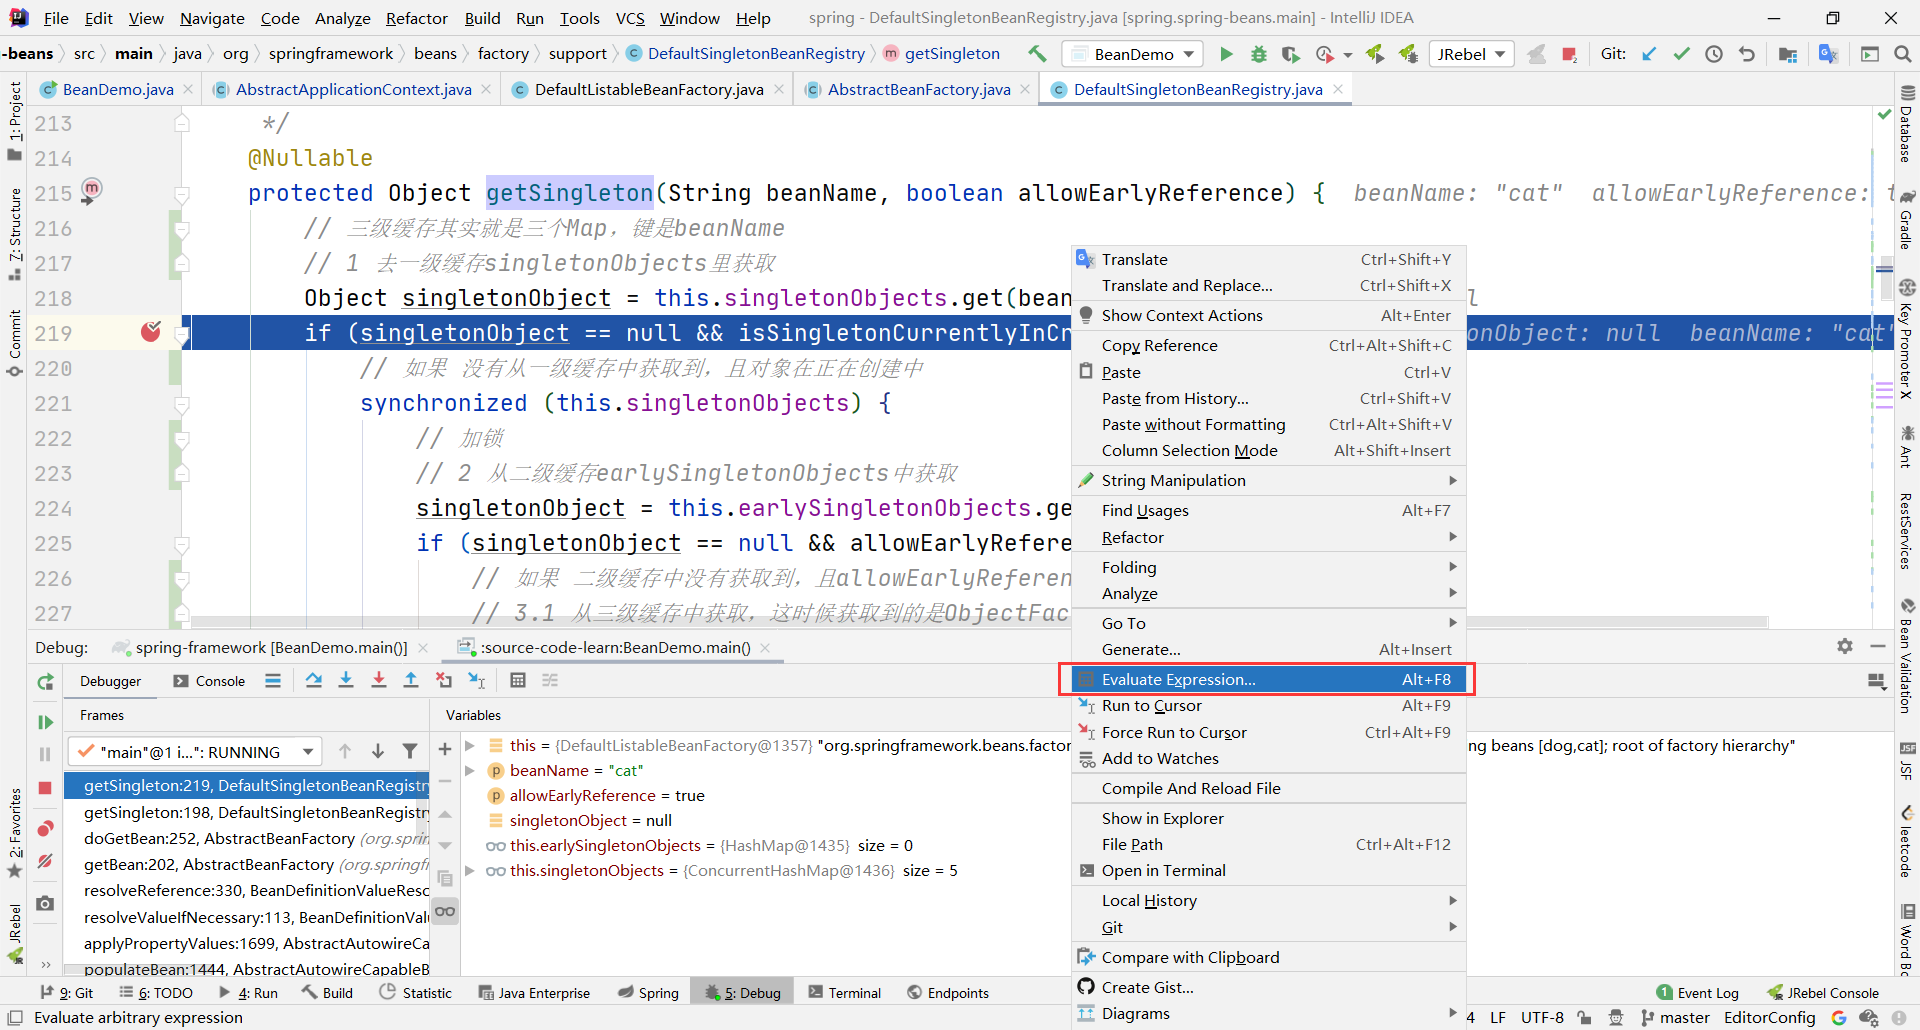Open the BeanDemo run configuration dropdown
Viewport: 1920px width, 1030px height.
(1132, 54)
